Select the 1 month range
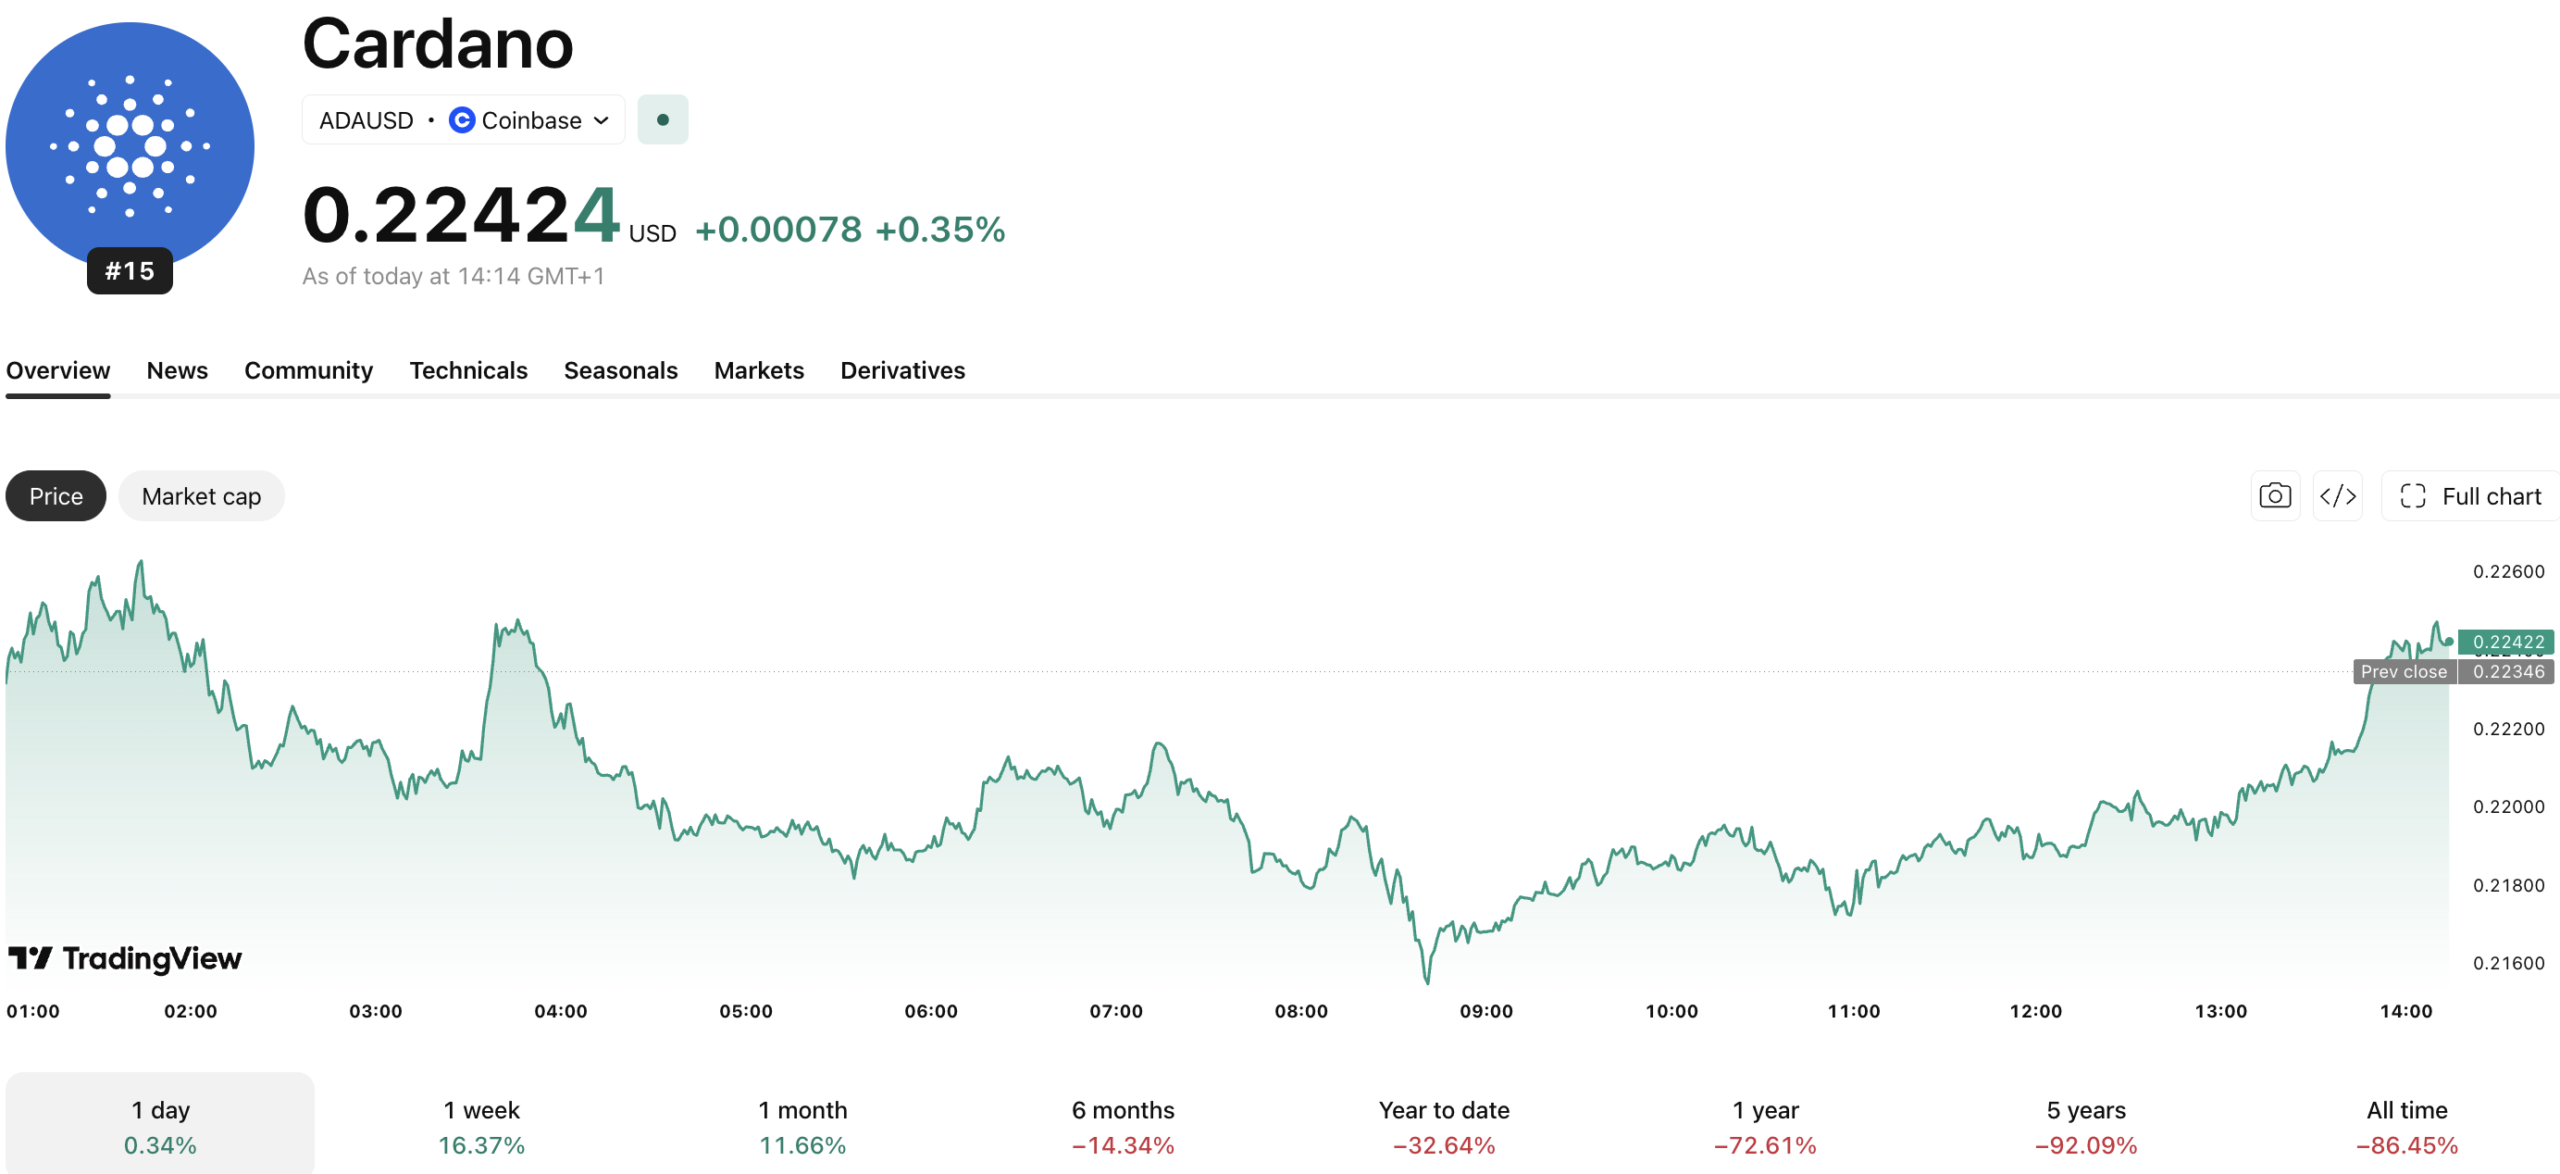 pos(802,1126)
